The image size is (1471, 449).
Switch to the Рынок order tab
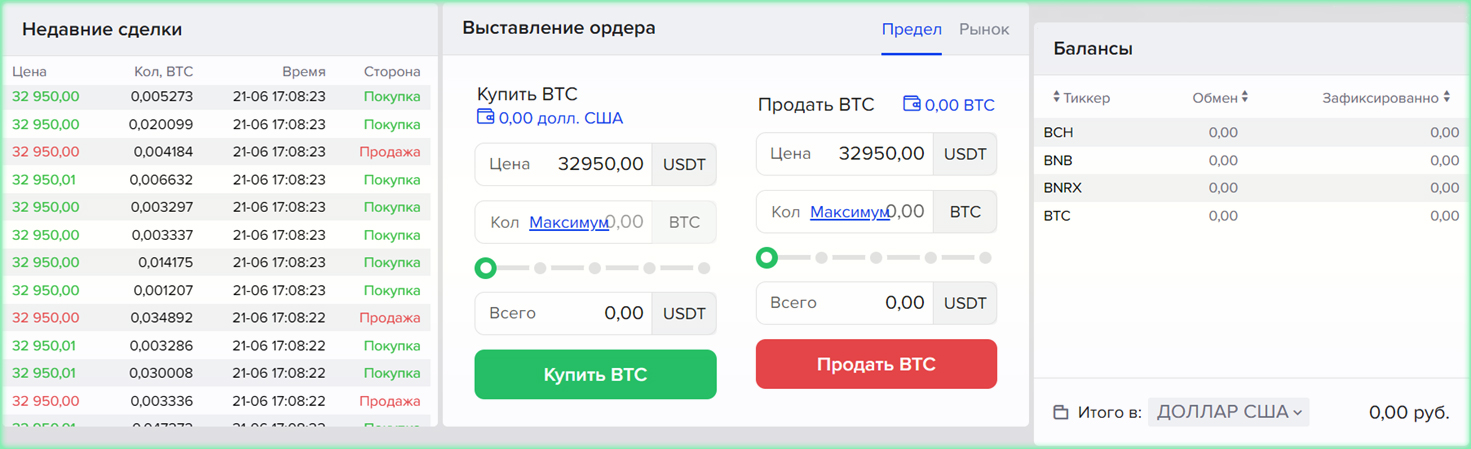tap(984, 29)
